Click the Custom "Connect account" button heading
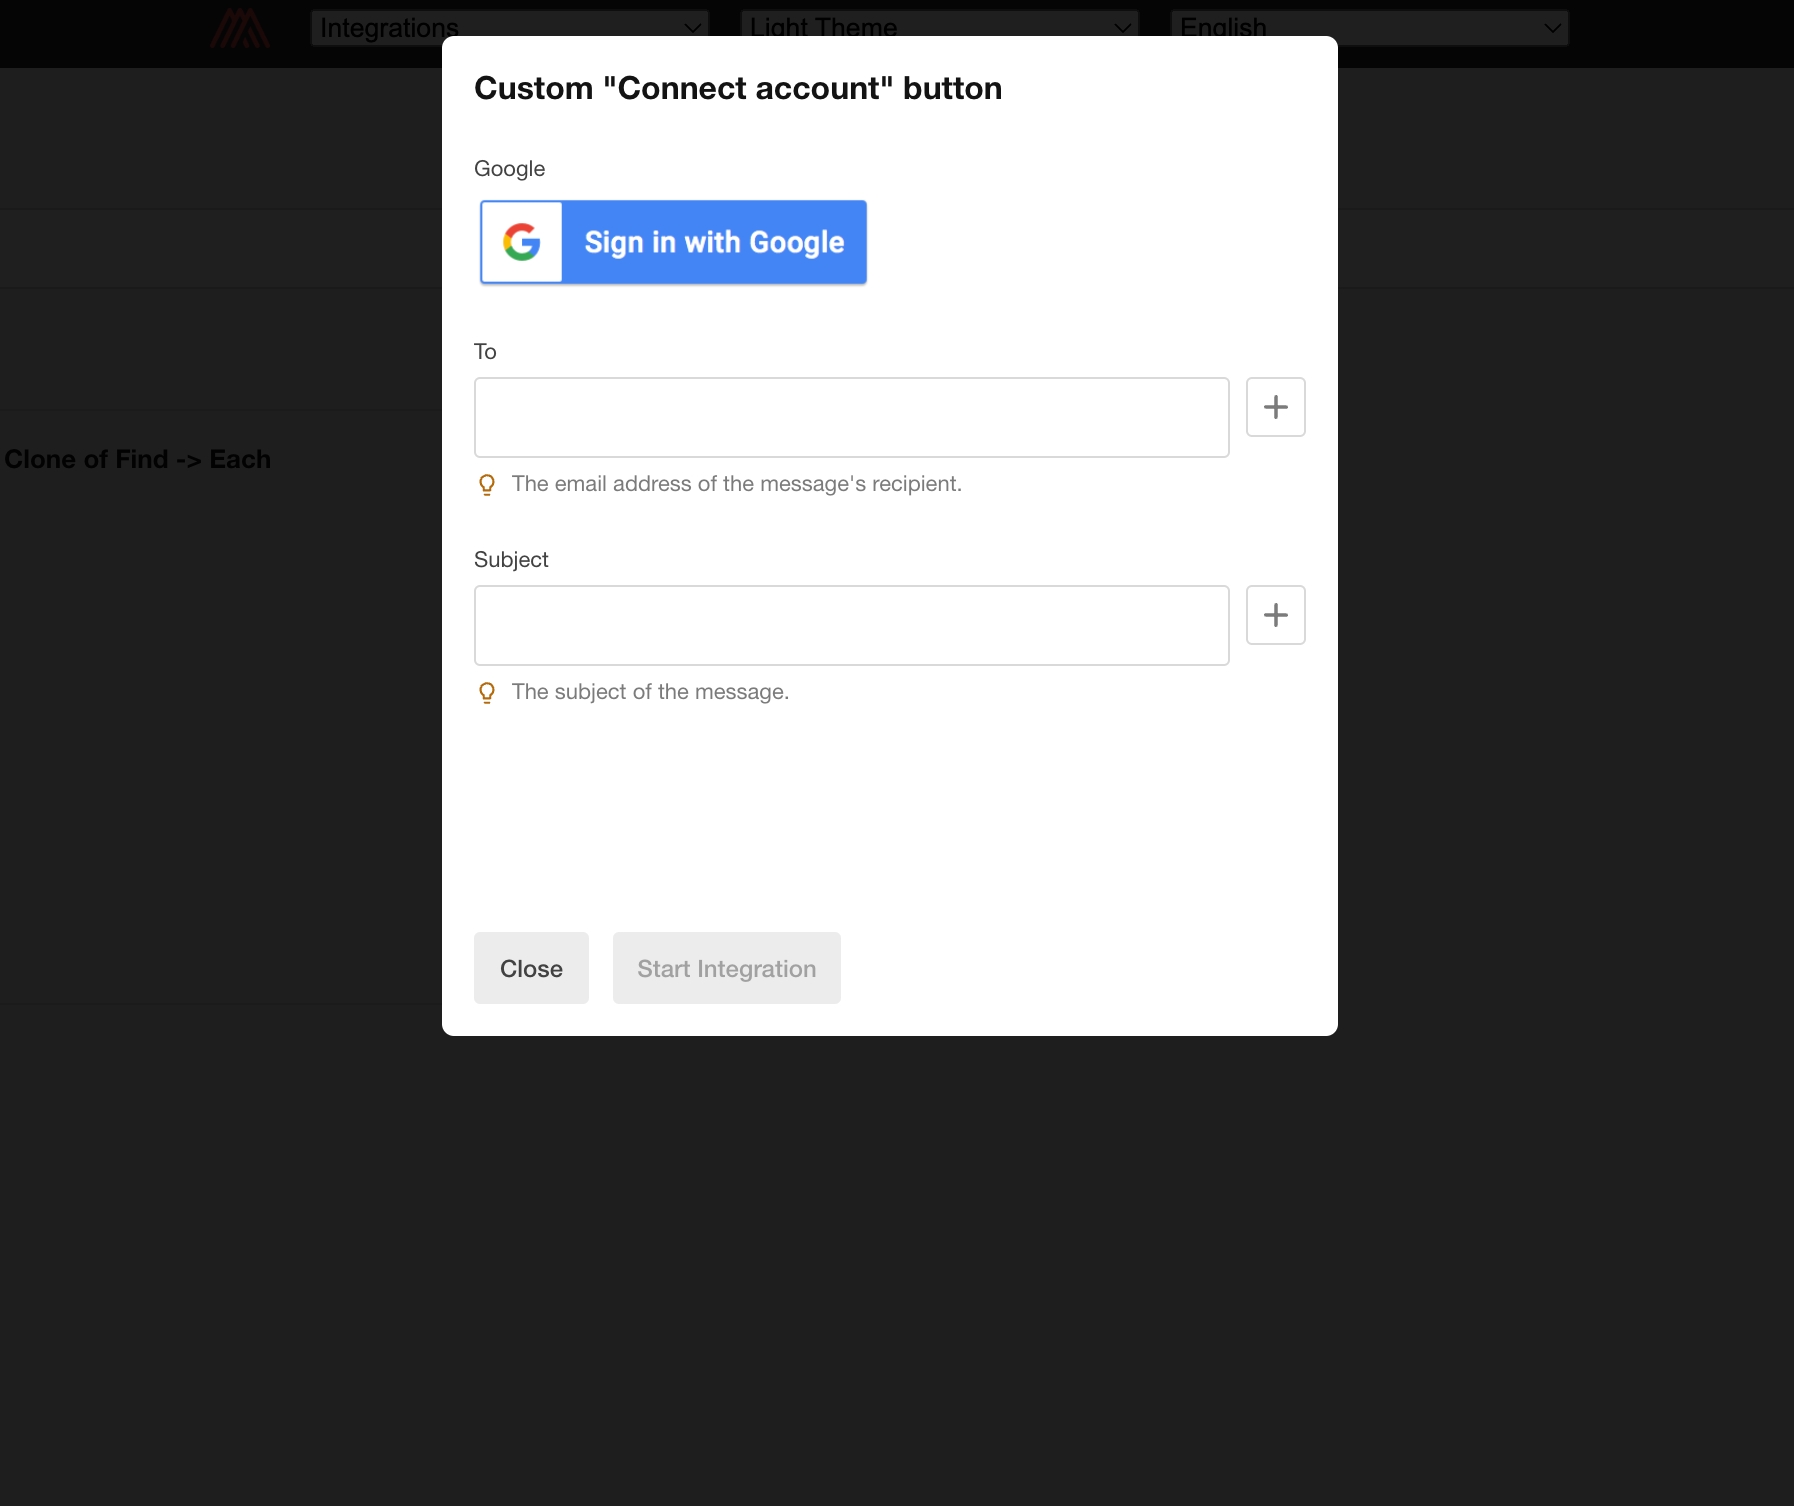1794x1506 pixels. point(737,88)
